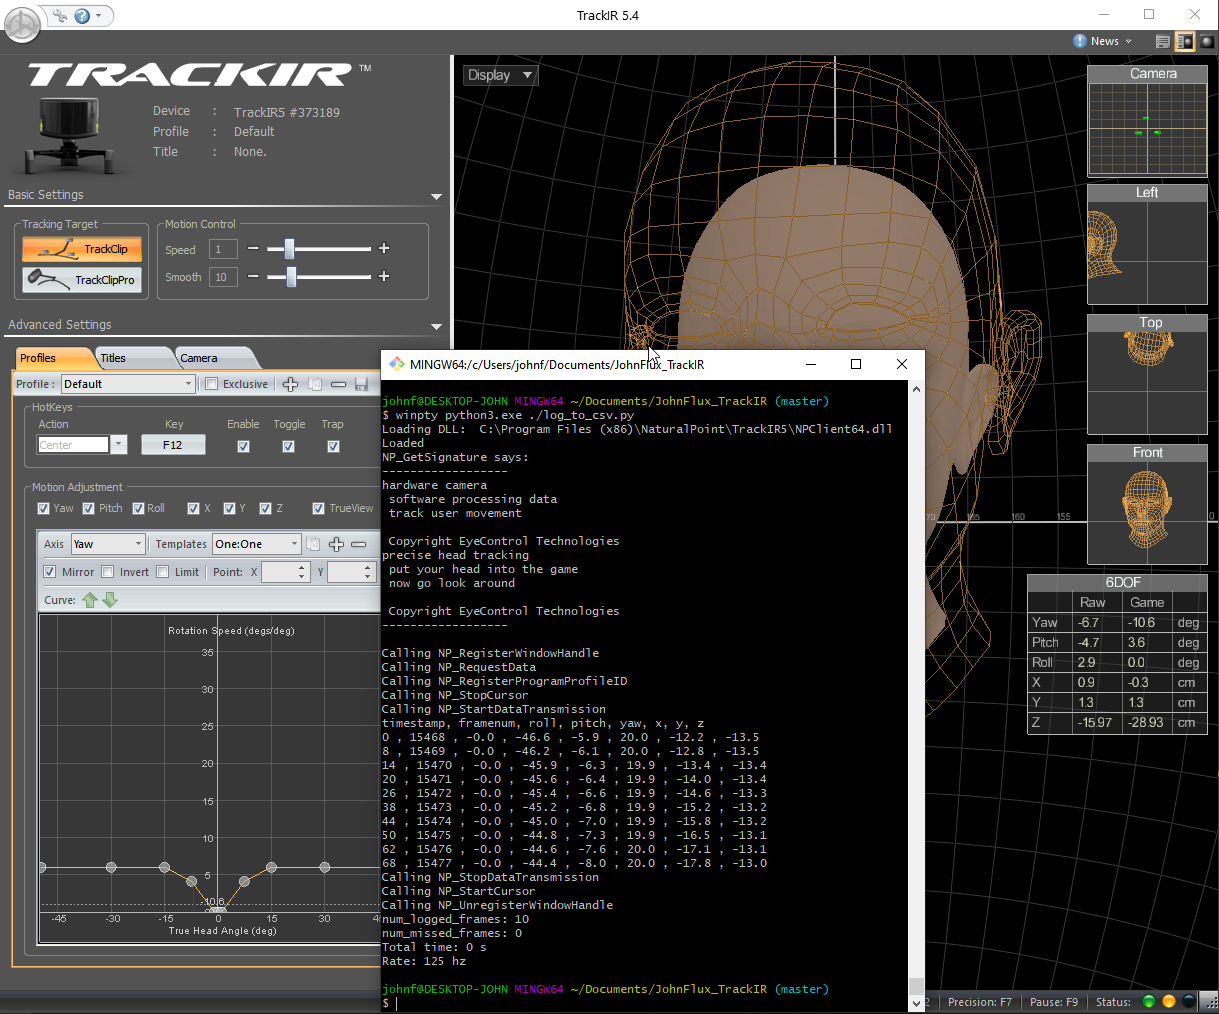Viewport: 1219px width, 1014px height.
Task: Switch to the sphere-only view icon
Action: tap(1207, 42)
